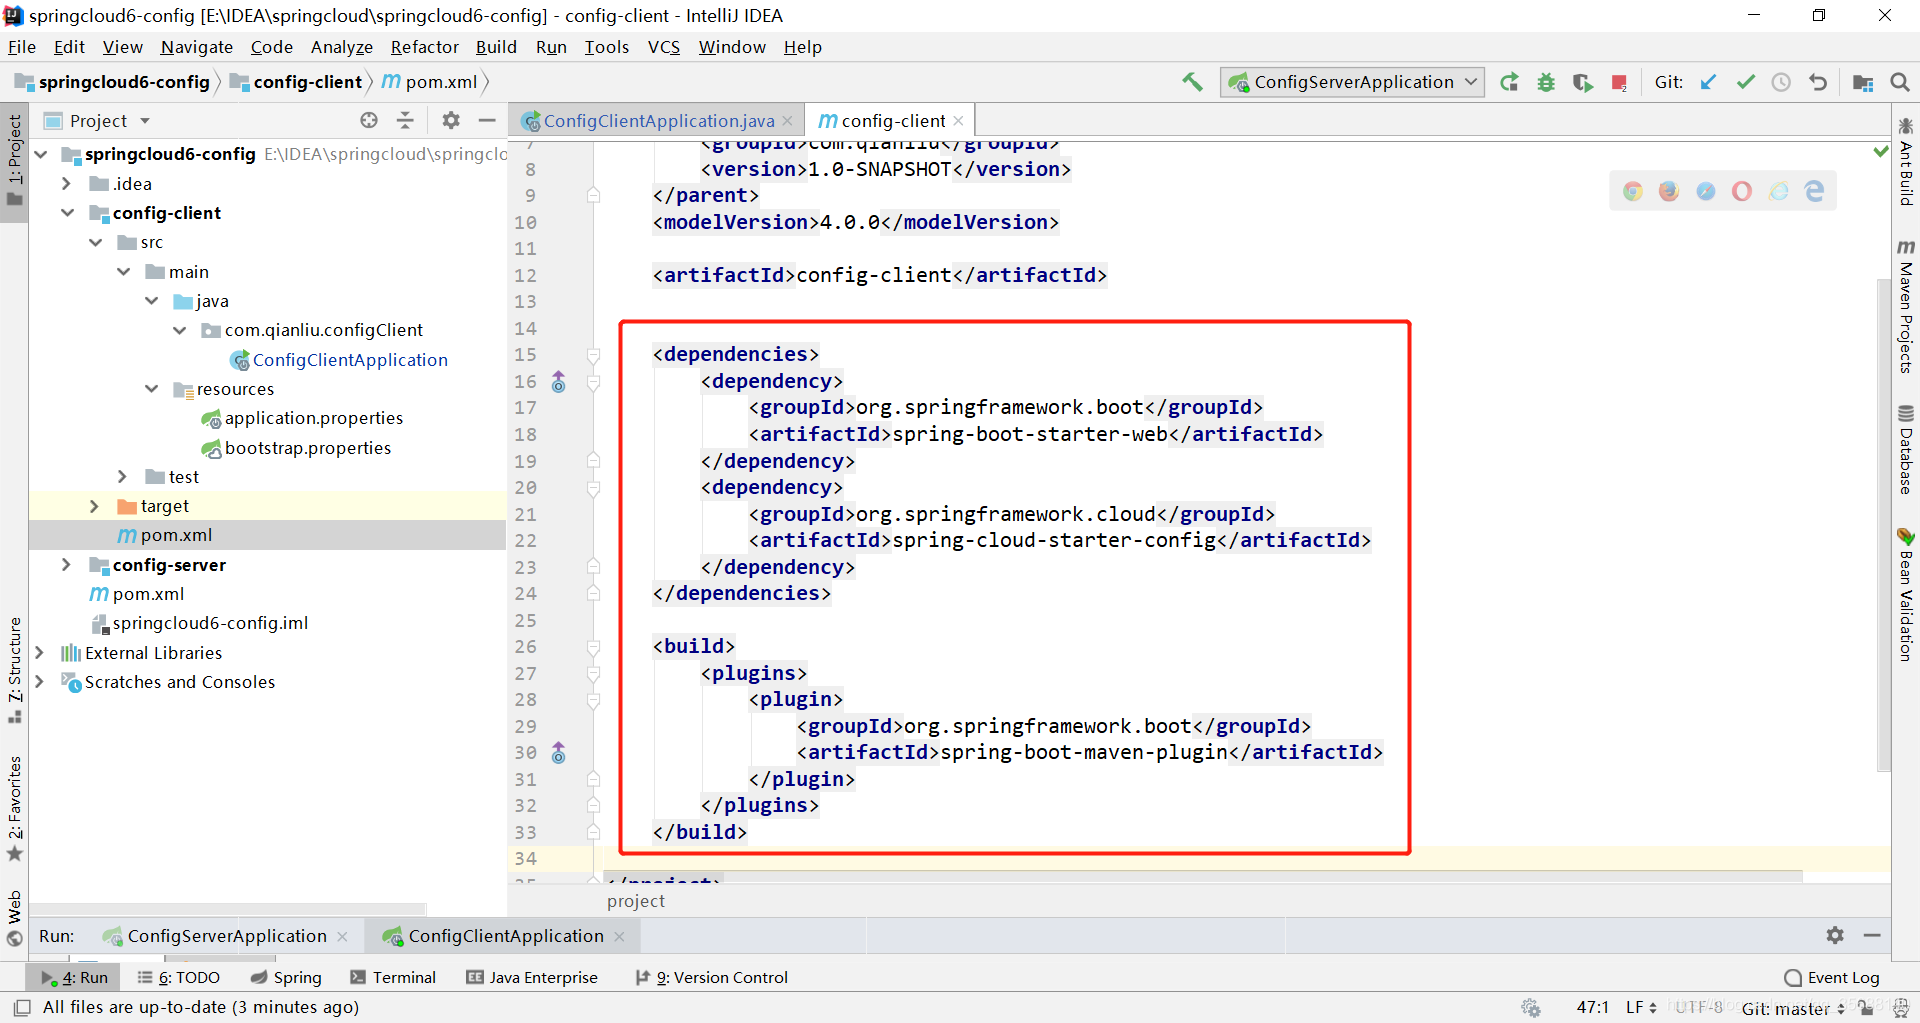1920x1023 pixels.
Task: Switch to ConfigClientApplication.java editor tab
Action: point(658,121)
